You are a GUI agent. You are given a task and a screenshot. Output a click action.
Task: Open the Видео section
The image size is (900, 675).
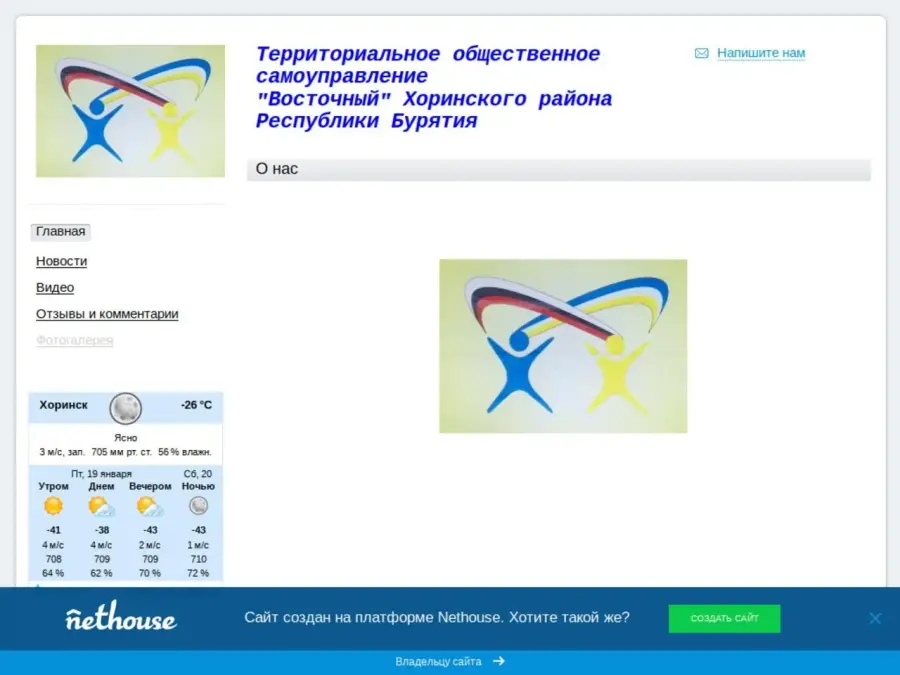(55, 288)
